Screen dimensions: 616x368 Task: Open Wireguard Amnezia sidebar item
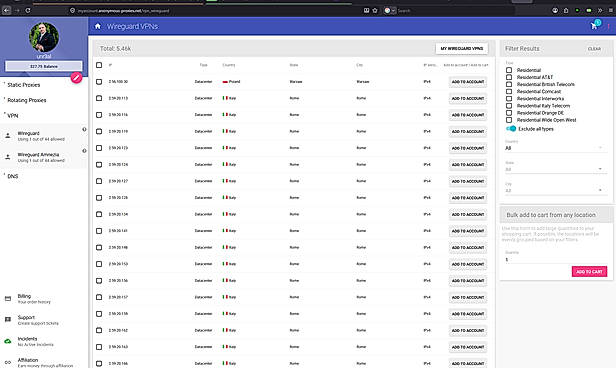(x=44, y=157)
